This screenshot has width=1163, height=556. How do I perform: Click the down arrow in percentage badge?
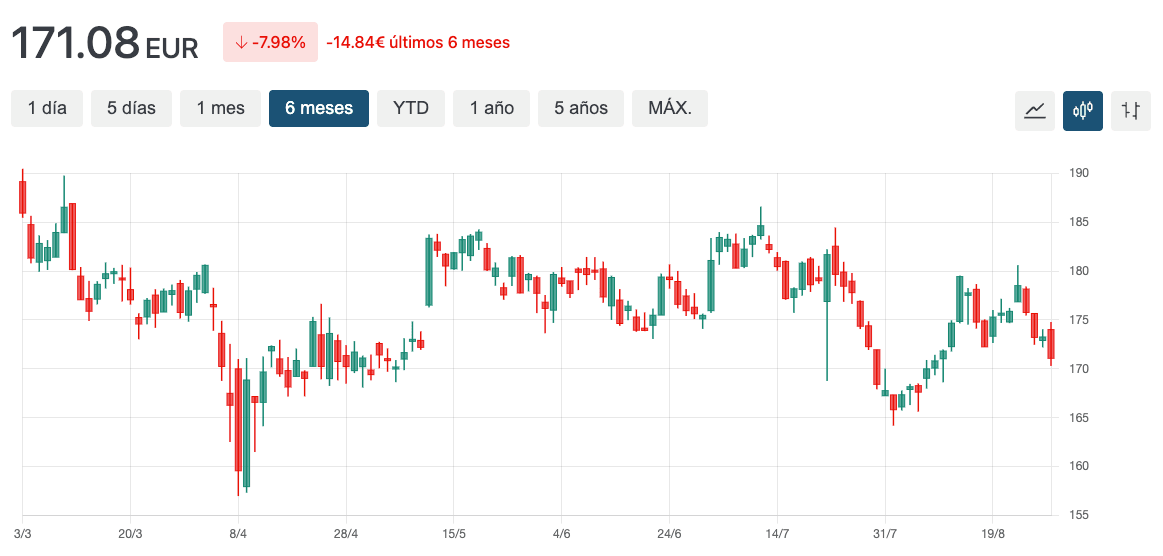coord(240,43)
